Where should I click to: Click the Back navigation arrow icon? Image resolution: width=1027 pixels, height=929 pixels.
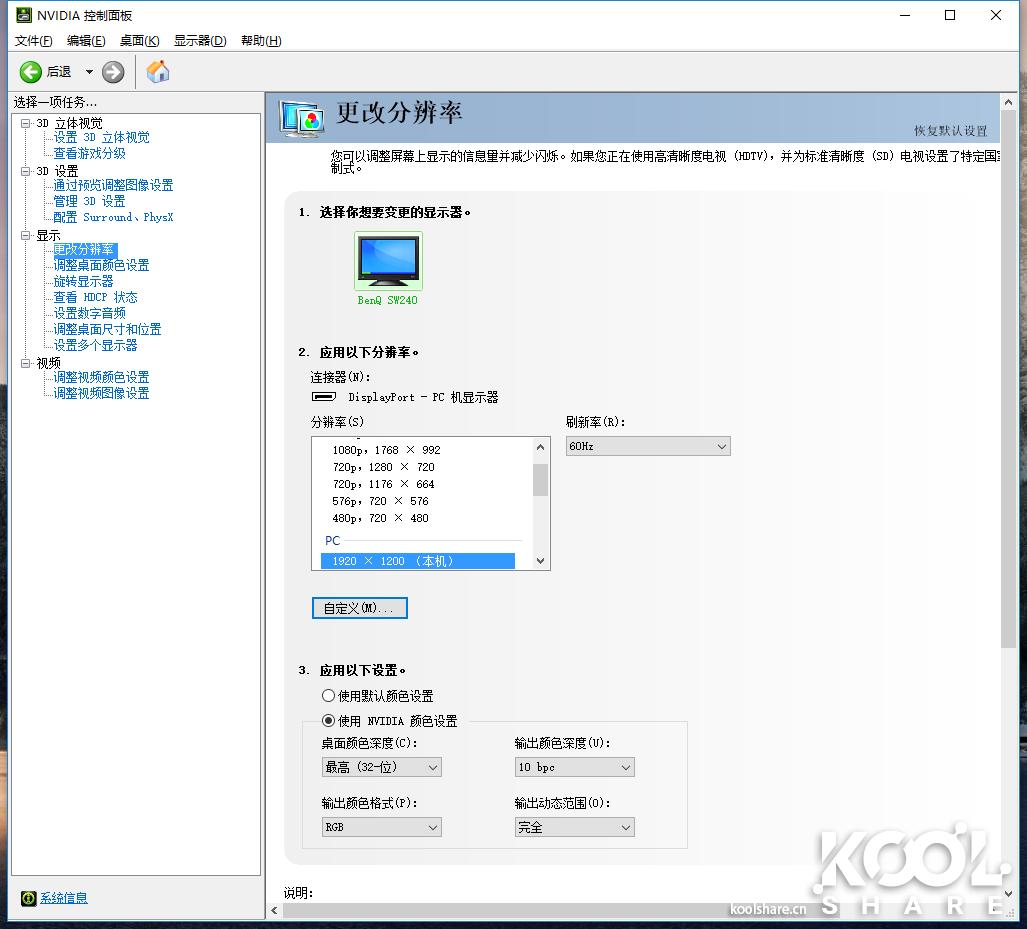31,71
